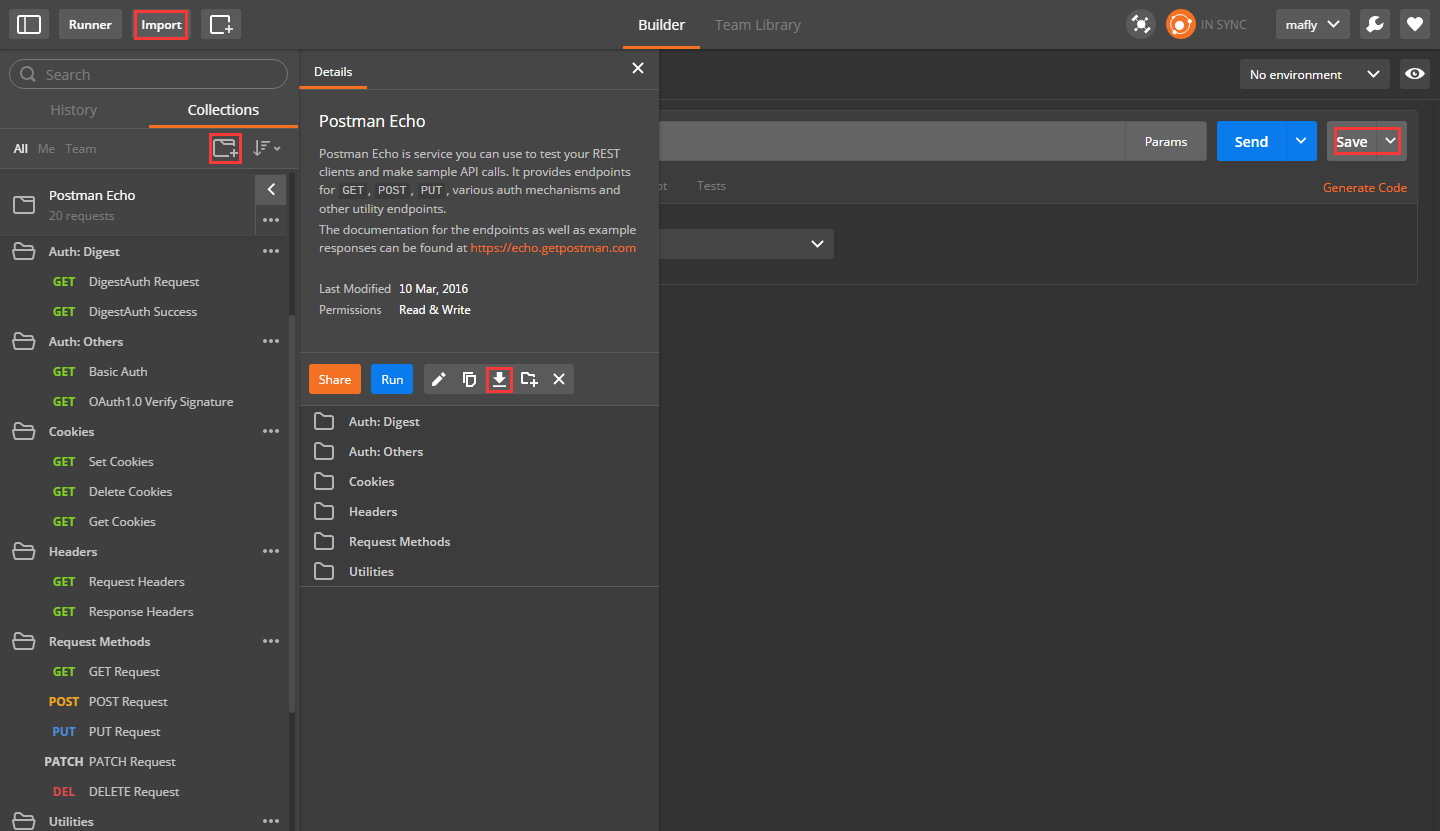Duplicate the collection using copy icon
The height and width of the screenshot is (831, 1440).
tap(469, 379)
